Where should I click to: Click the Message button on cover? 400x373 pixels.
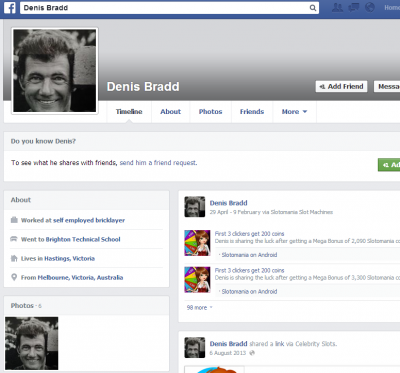click(387, 86)
